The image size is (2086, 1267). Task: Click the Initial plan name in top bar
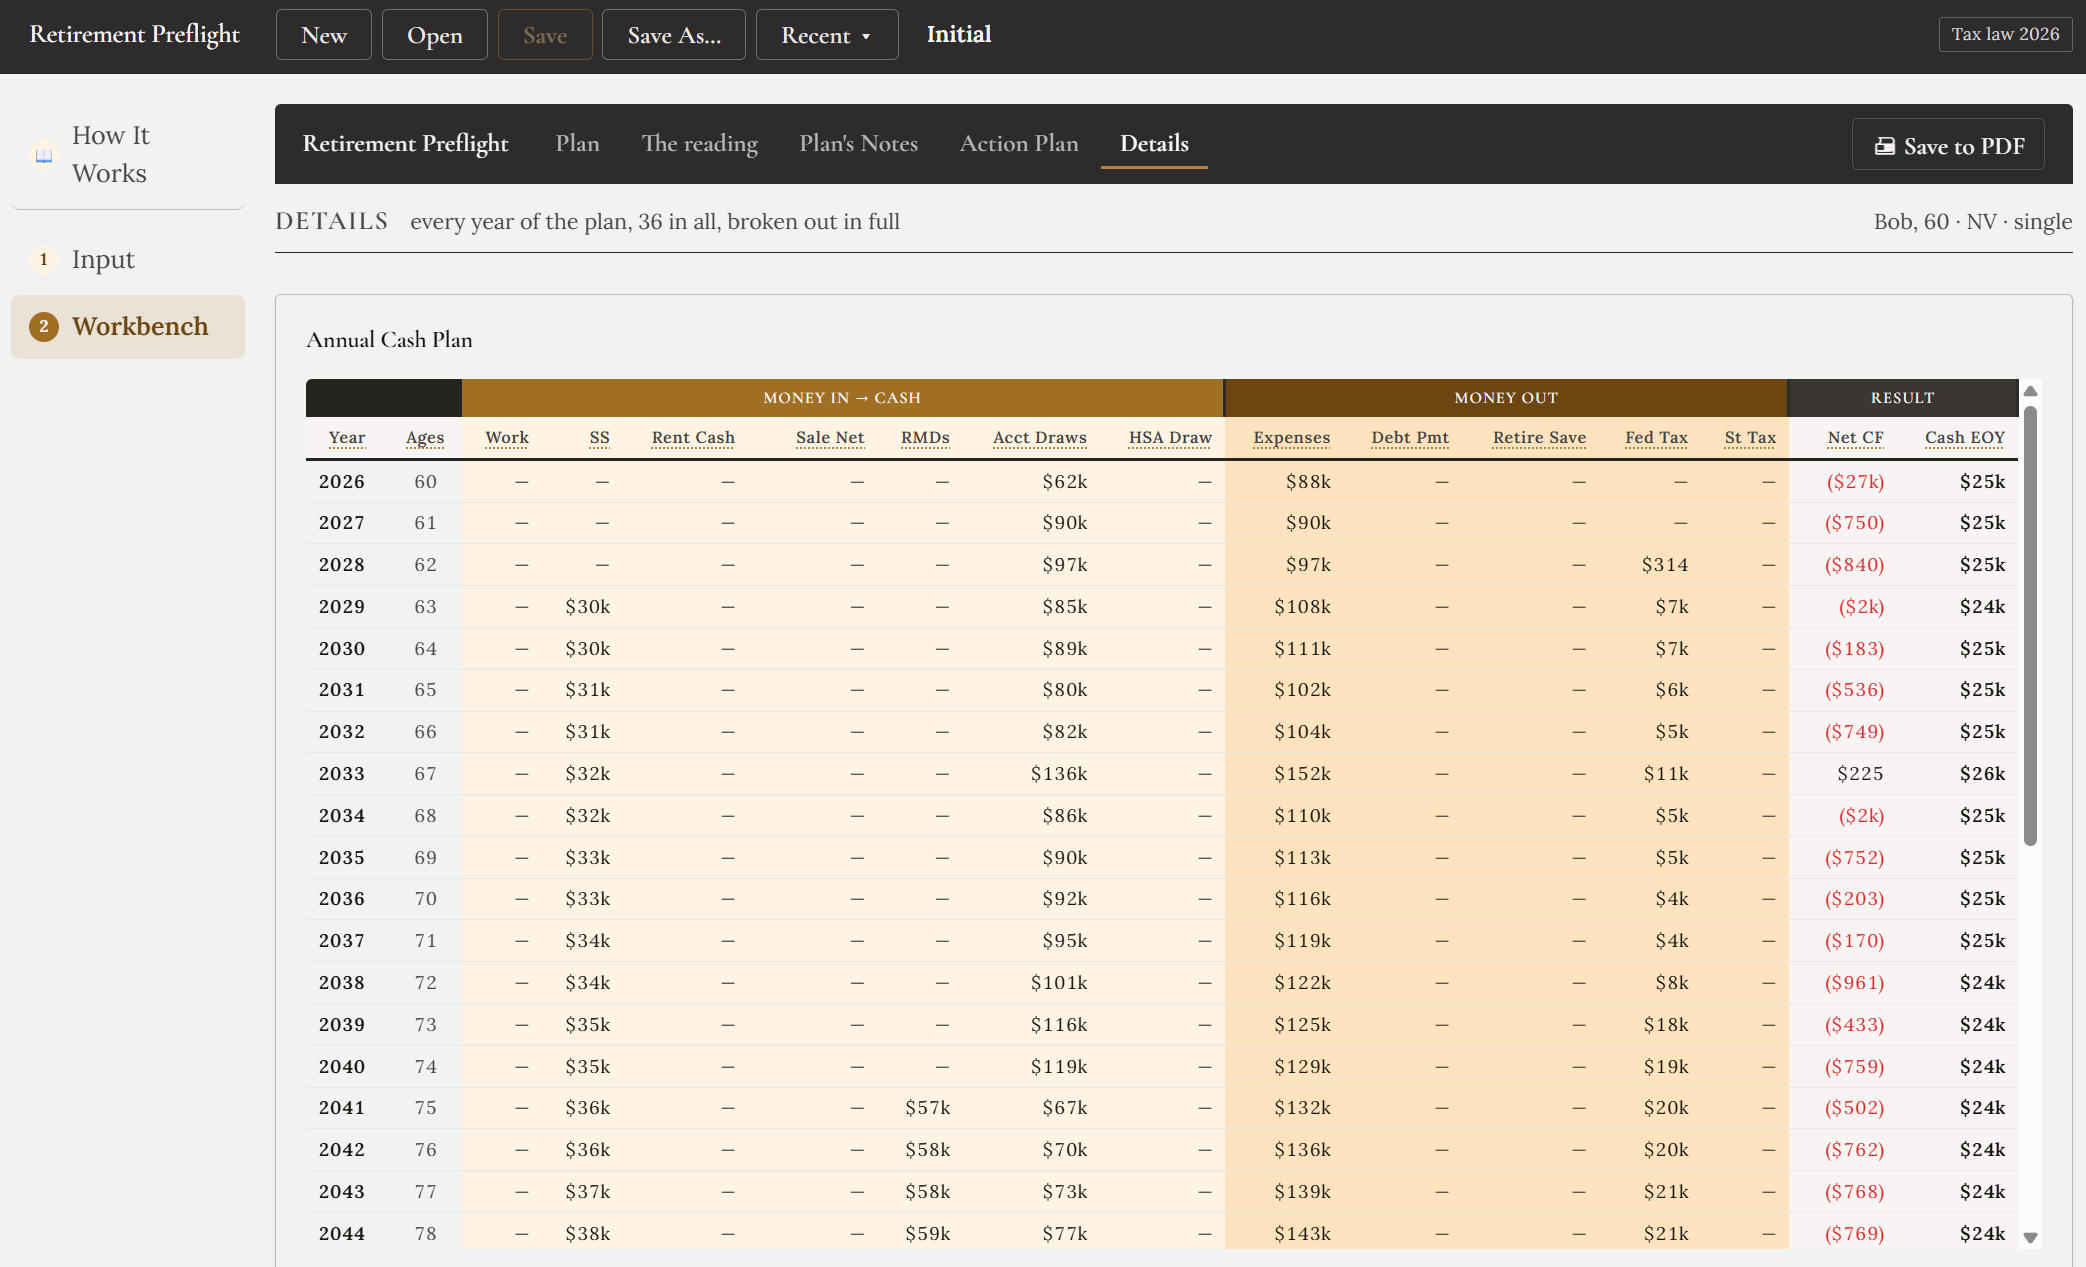[959, 34]
